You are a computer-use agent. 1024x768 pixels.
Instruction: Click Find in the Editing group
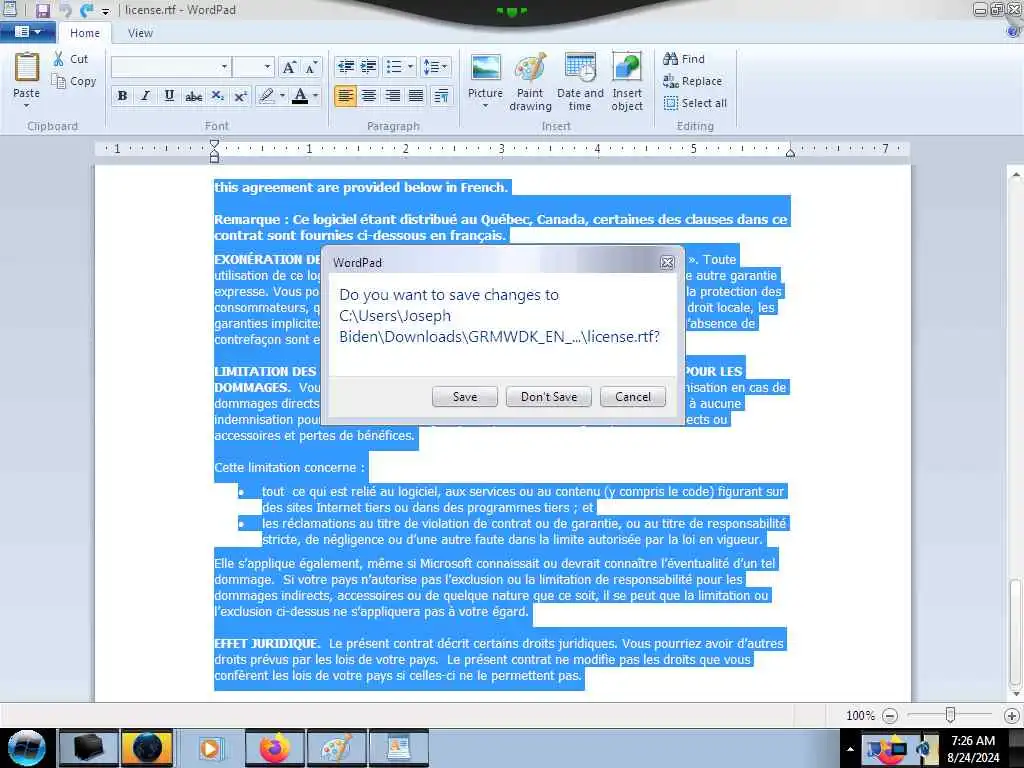[x=684, y=59]
